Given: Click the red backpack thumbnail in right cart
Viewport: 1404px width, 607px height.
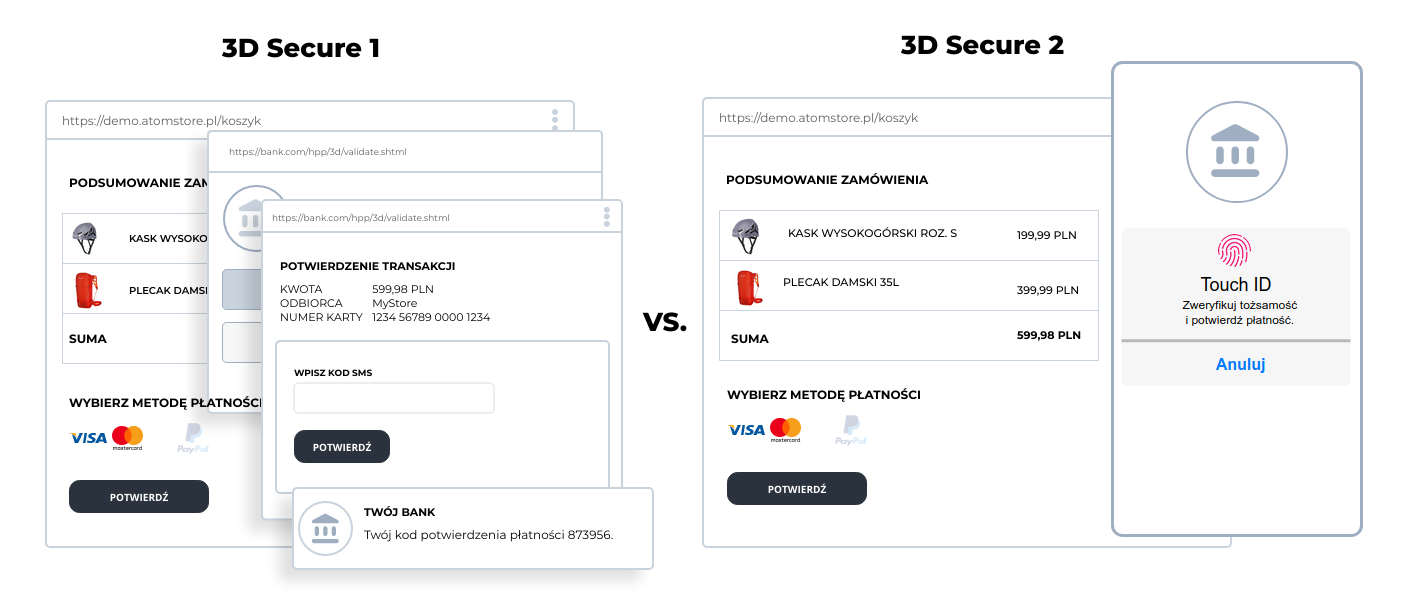Looking at the screenshot, I should (x=746, y=288).
